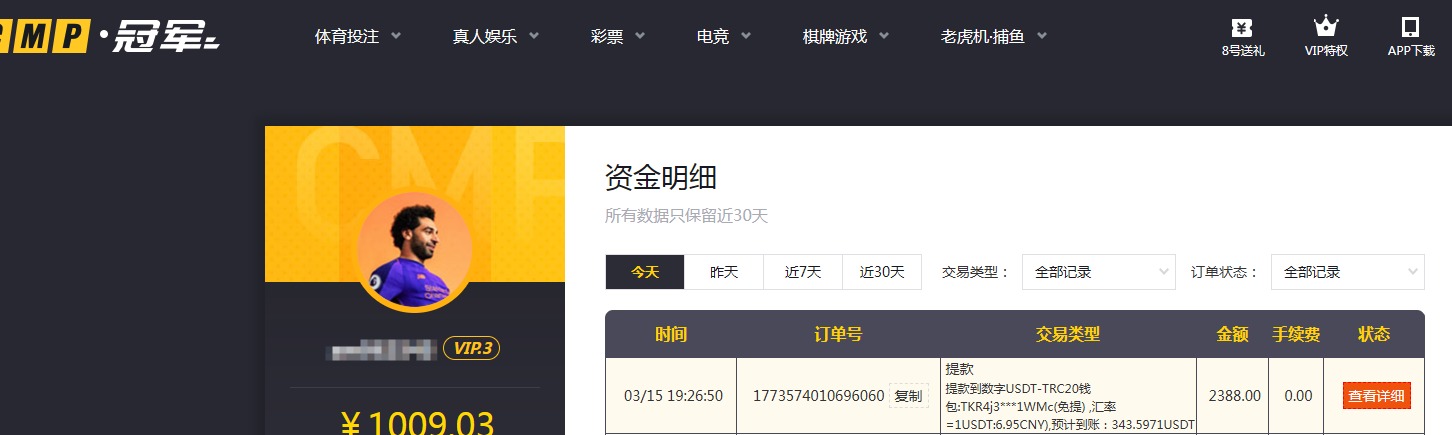Image resolution: width=1452 pixels, height=435 pixels.
Task: Open the 交易类型 dropdown
Action: tap(1099, 272)
